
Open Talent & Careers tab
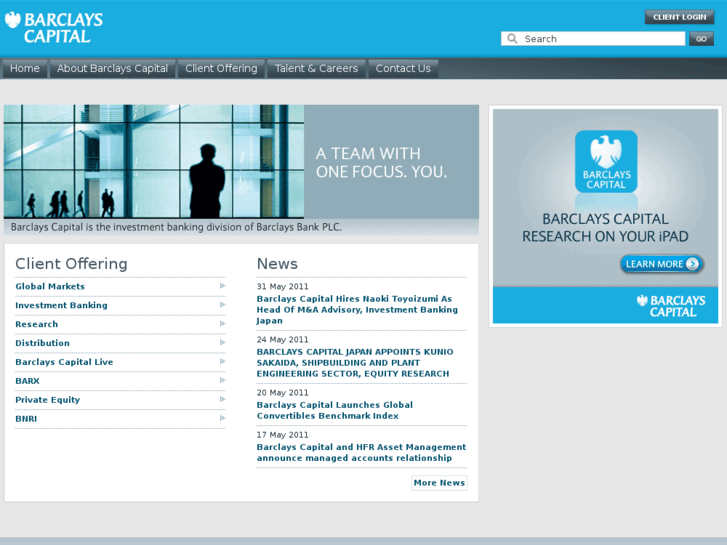[x=316, y=69]
